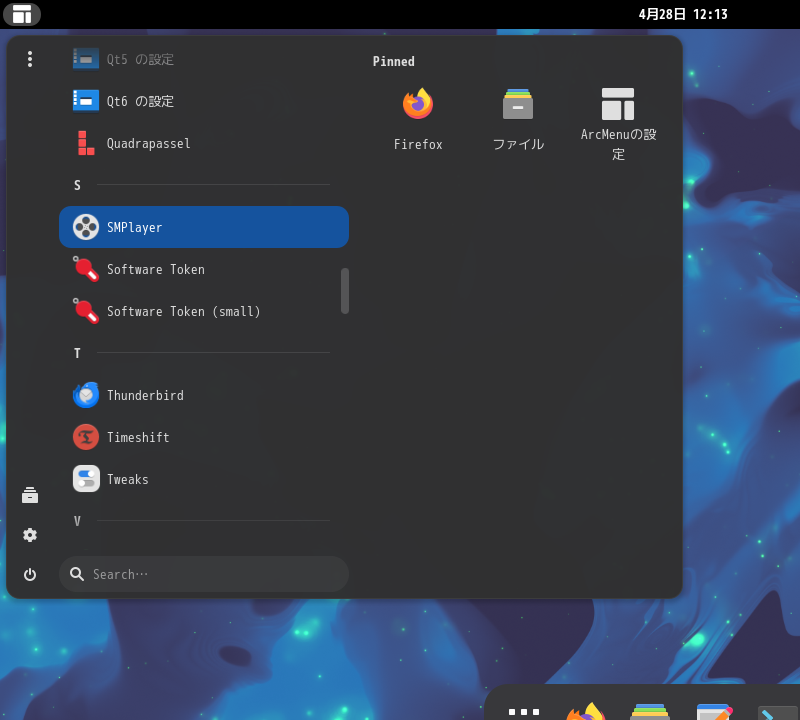Viewport: 800px width, 720px height.
Task: Click inside the Search field
Action: 204,574
